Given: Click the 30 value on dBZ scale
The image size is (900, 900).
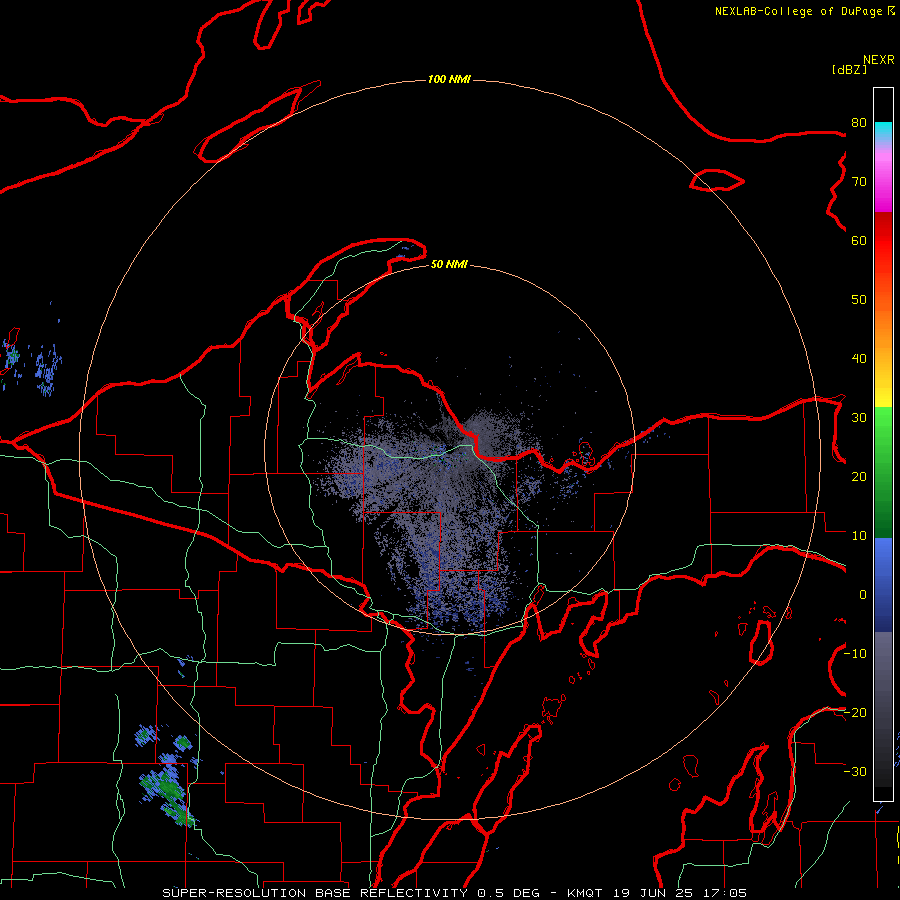Looking at the screenshot, I should point(859,418).
